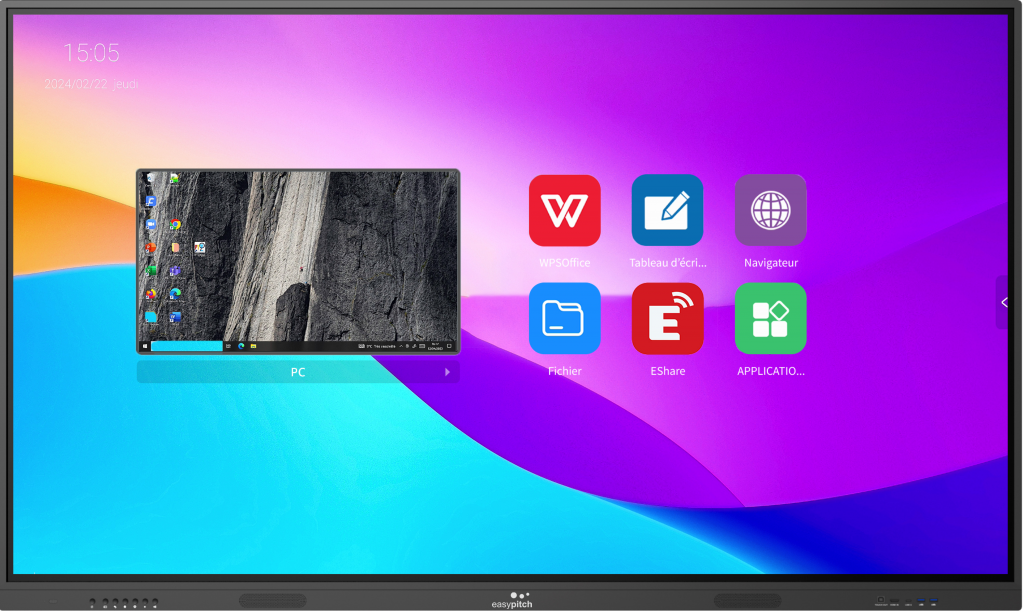Open Zoom shortcut on the PC desktop
This screenshot has width=1024, height=611.
click(151, 225)
